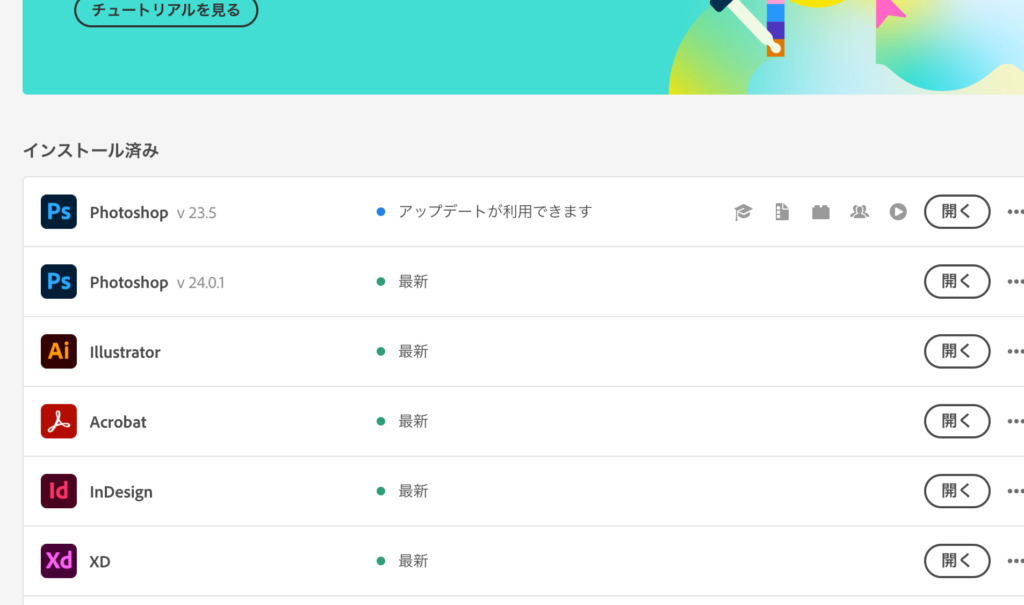Open plugins block icon for Photoshop 23.5
The width and height of the screenshot is (1024, 605).
pos(821,212)
